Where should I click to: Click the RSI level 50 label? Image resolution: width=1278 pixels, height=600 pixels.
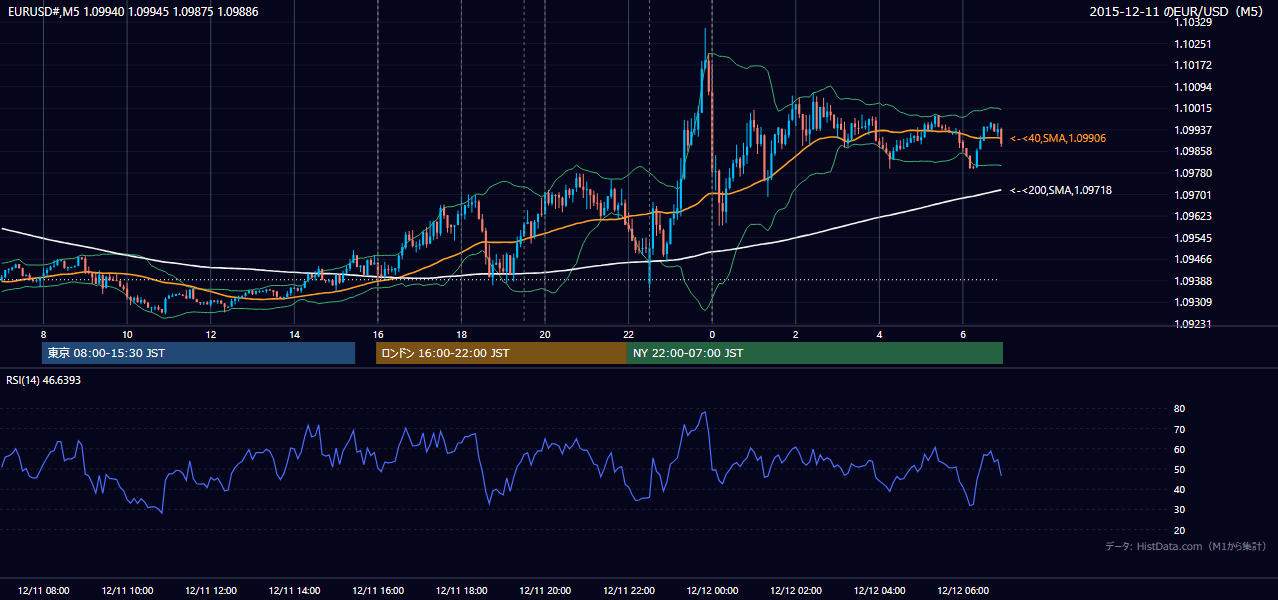[x=1179, y=469]
